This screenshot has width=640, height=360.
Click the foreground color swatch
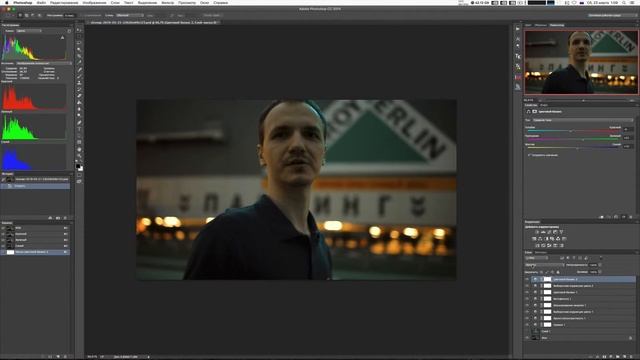click(x=78, y=166)
